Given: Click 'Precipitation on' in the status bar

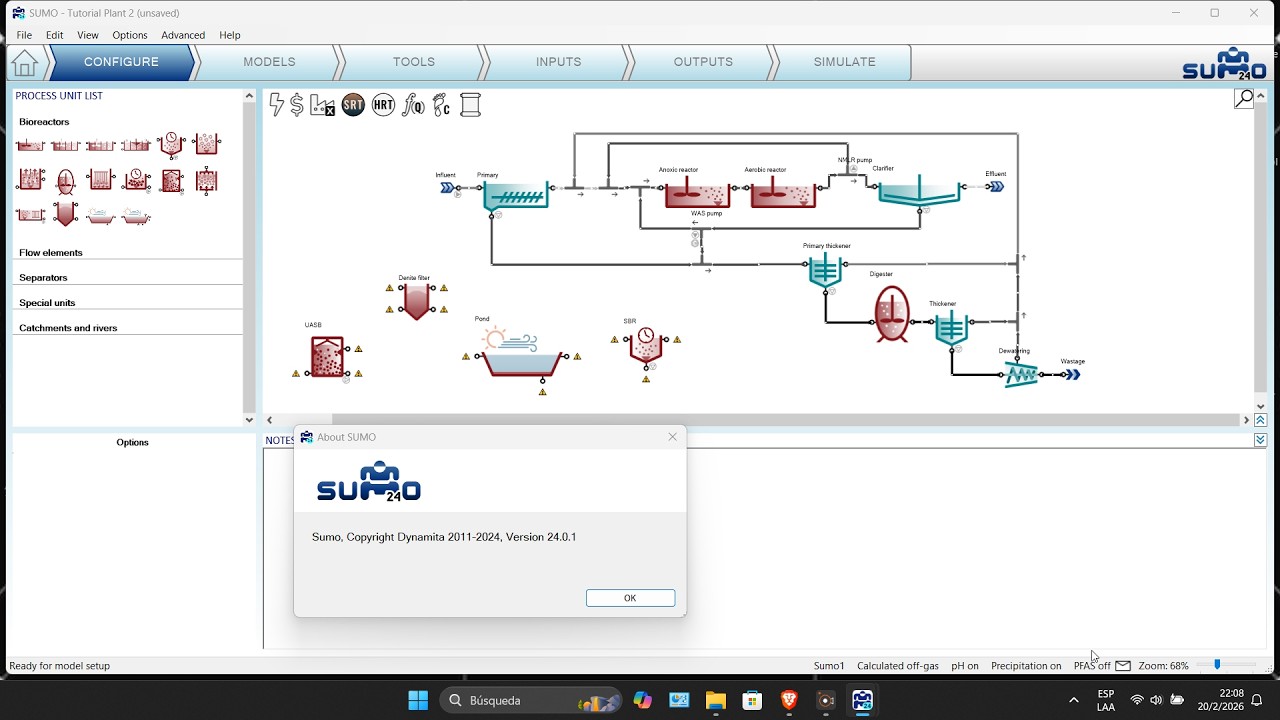Looking at the screenshot, I should click(1026, 666).
